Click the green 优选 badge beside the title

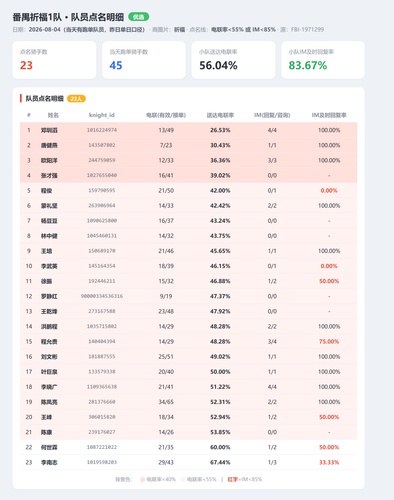(x=138, y=17)
